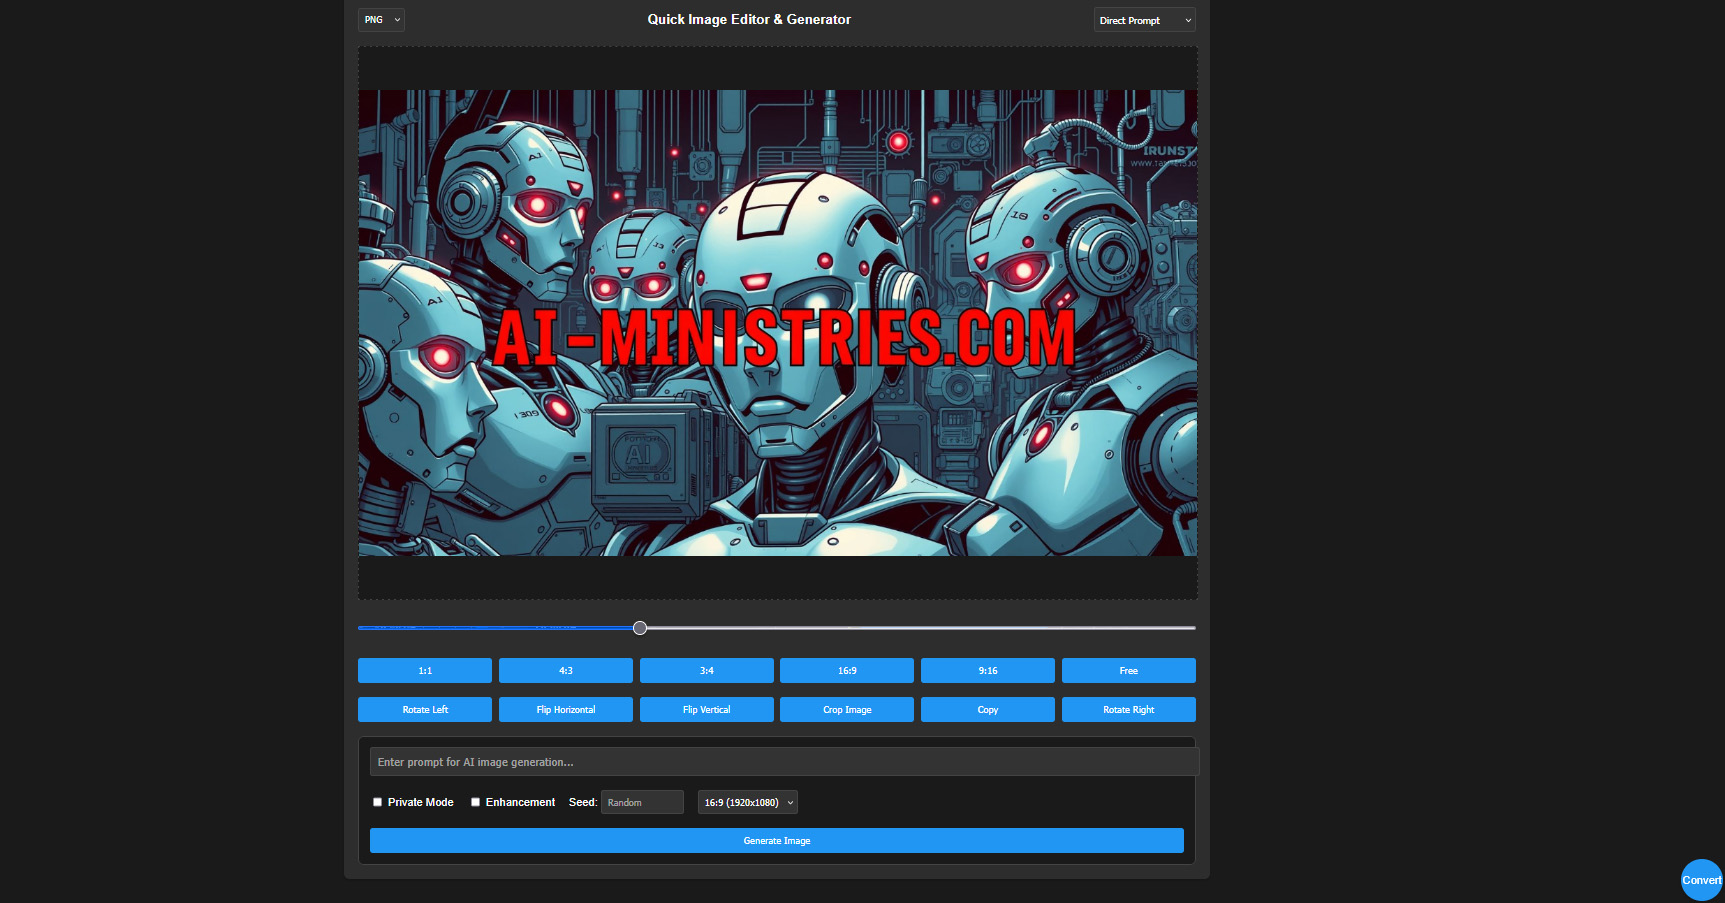
Task: Open the 16:9 (1920x1080) size dropdown
Action: [x=748, y=802]
